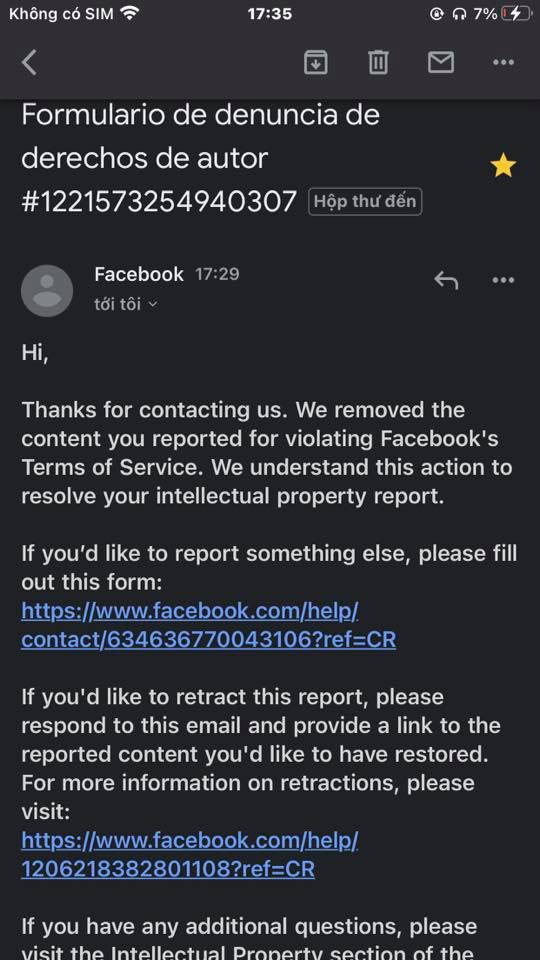Expand recipient details next to tới tôi

coord(153,304)
